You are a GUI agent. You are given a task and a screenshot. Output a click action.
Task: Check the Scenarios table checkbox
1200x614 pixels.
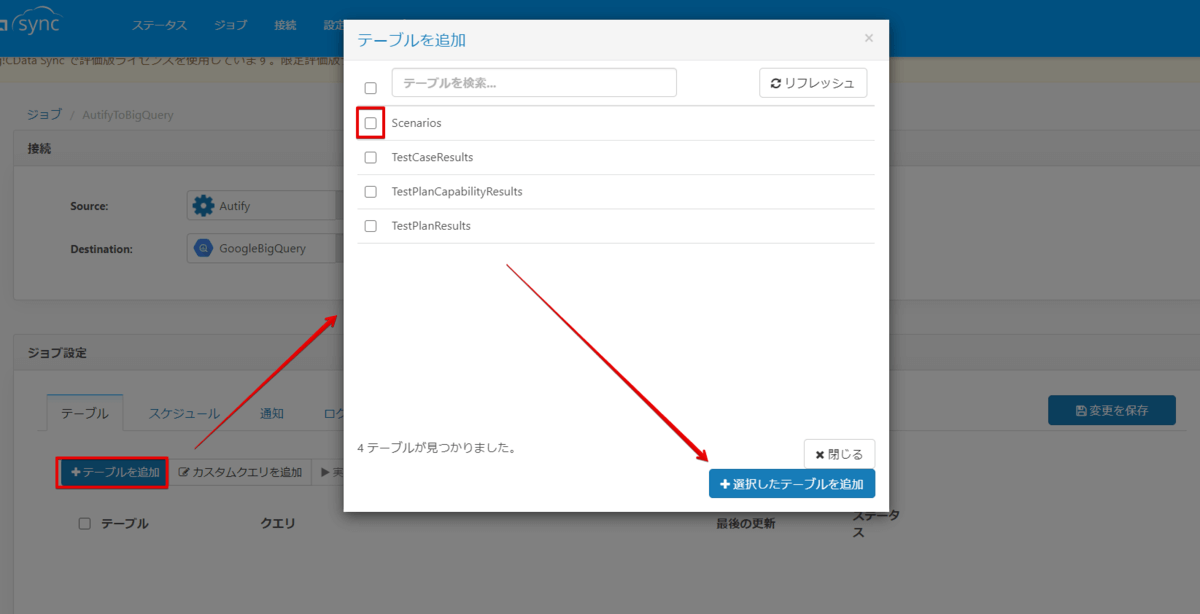pos(370,123)
